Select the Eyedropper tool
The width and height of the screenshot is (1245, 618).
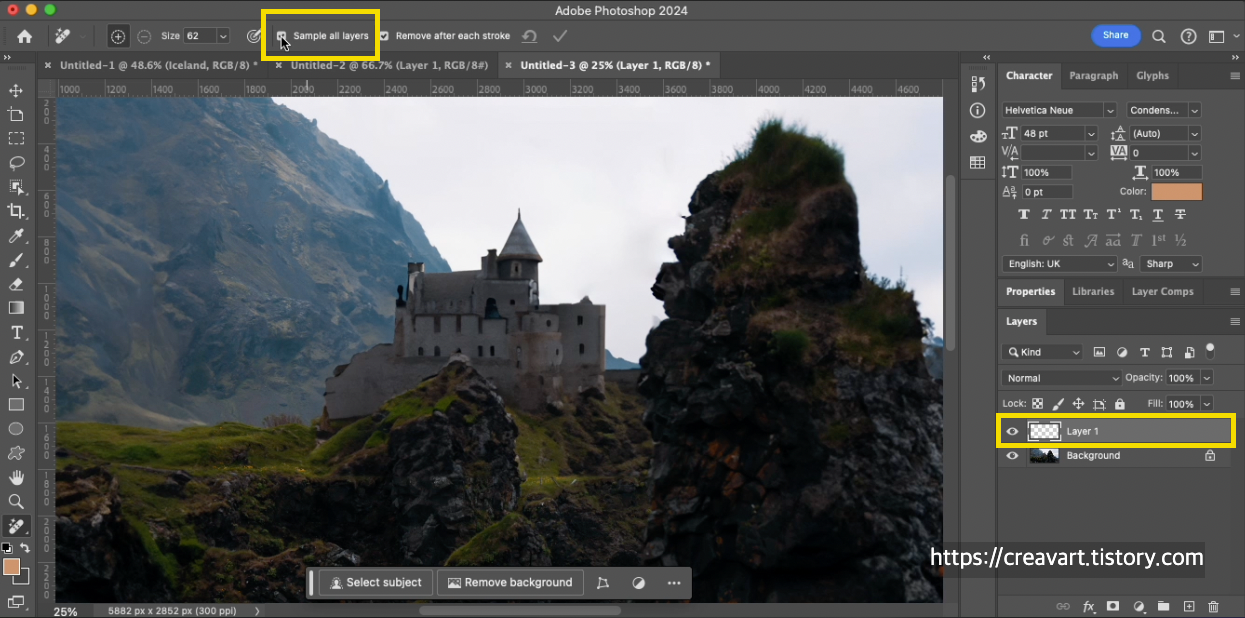pyautogui.click(x=16, y=236)
